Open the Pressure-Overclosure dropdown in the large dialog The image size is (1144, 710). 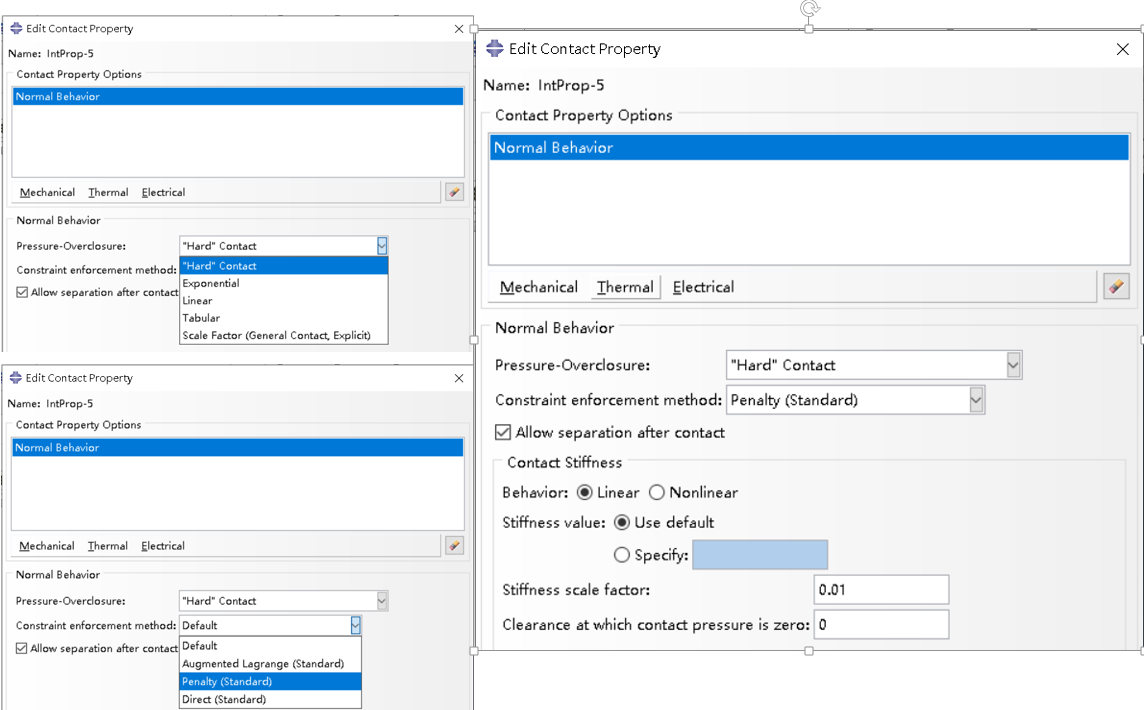[x=1013, y=365]
